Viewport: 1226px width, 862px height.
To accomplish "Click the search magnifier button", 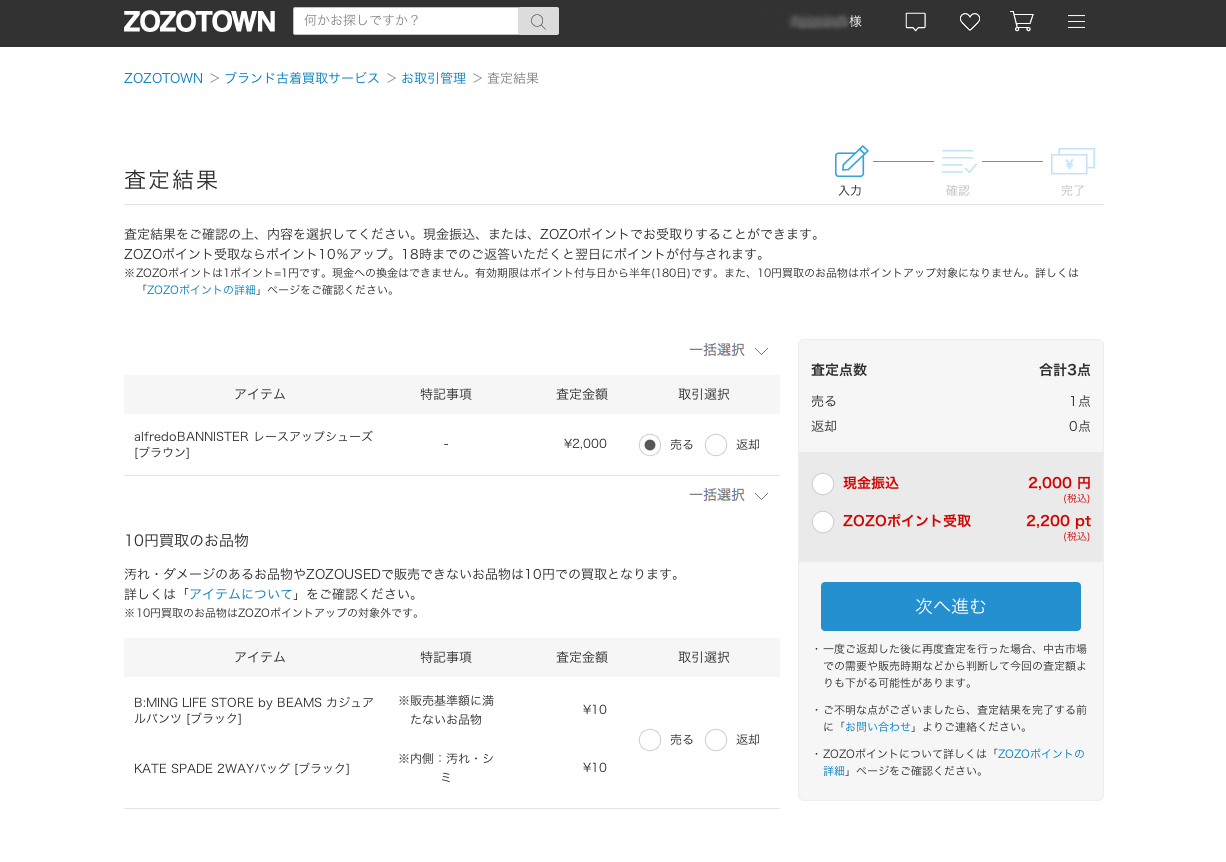I will tap(538, 21).
